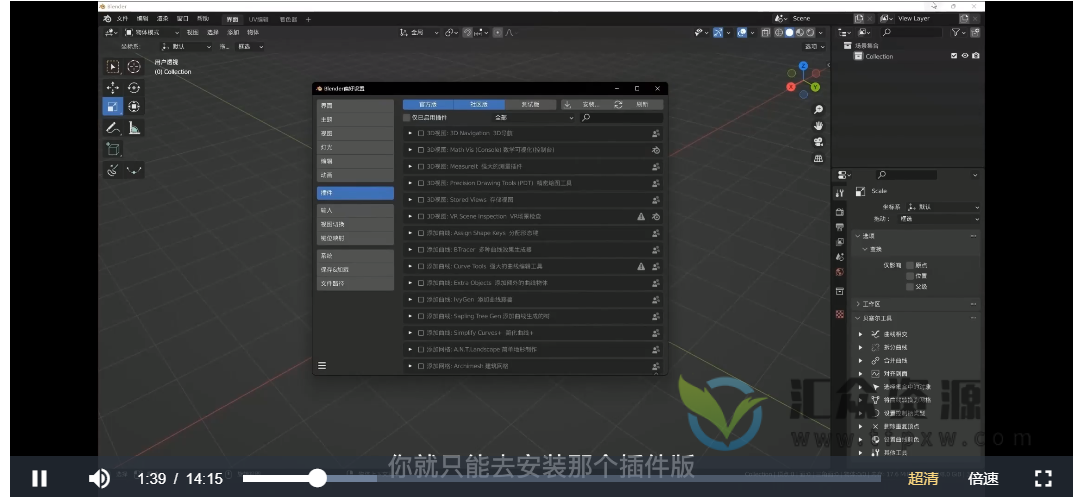Toggle the enabled-add-ons-only checkbox
Screen dimensions: 1080x497
(406, 118)
